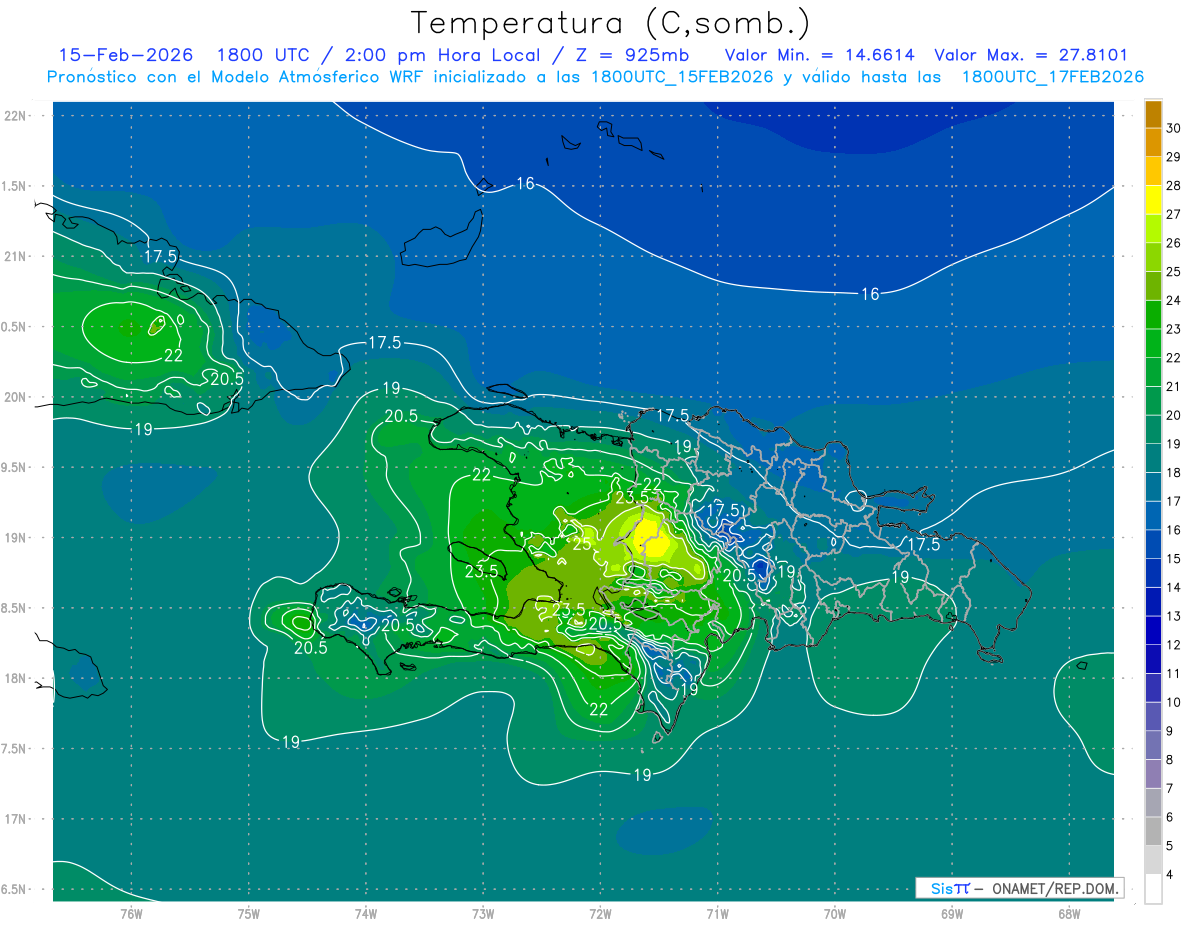The width and height of the screenshot is (1200, 927).
Task: Click the Valor Min. = 14.6614 text
Action: tap(819, 55)
